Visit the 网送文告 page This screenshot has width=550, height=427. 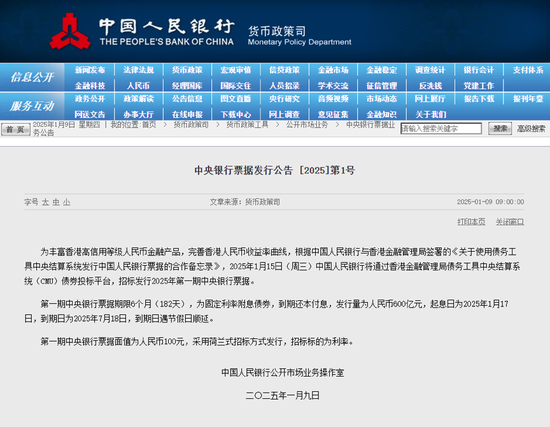pyautogui.click(x=90, y=114)
